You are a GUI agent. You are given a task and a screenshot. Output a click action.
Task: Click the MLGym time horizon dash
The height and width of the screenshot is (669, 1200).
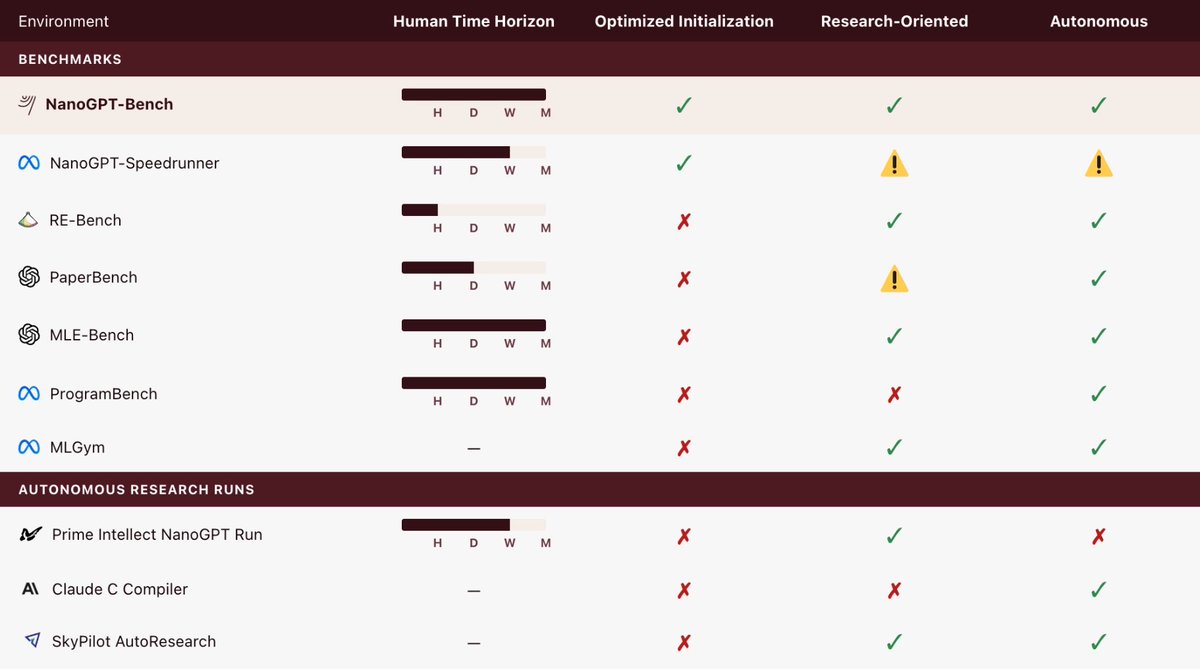point(474,448)
